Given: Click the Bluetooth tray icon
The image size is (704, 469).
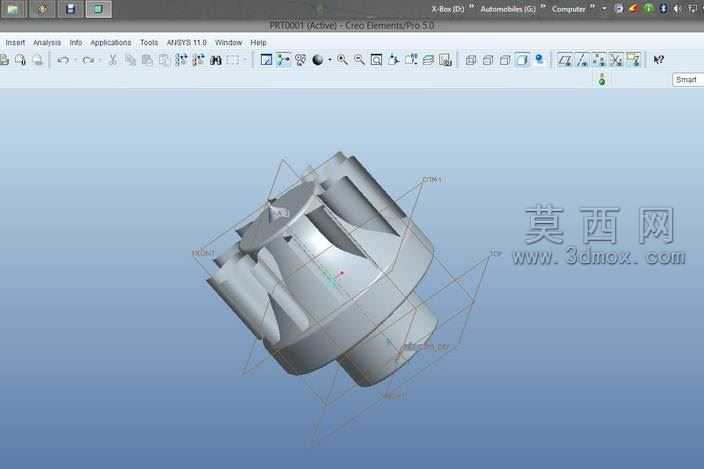Looking at the screenshot, I should 663,9.
